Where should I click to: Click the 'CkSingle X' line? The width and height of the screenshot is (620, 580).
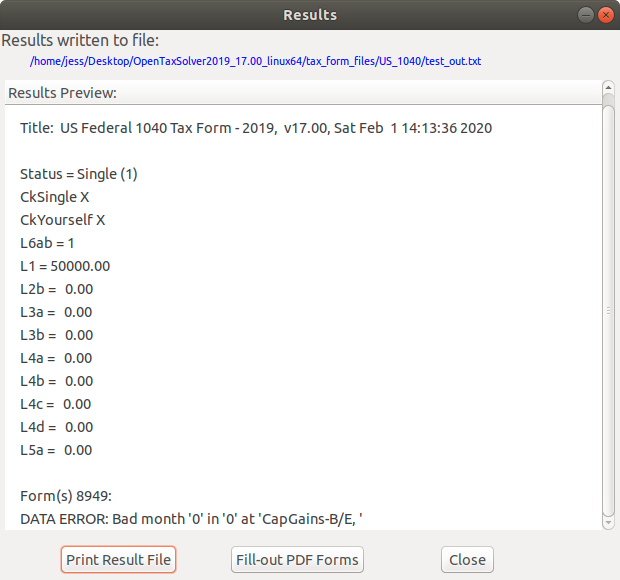click(55, 197)
